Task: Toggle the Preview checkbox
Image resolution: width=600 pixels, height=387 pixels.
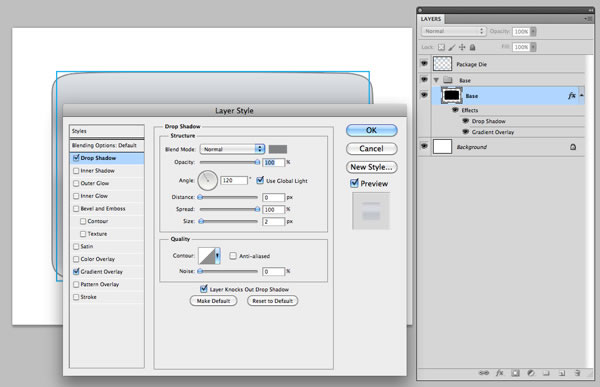Action: (354, 183)
